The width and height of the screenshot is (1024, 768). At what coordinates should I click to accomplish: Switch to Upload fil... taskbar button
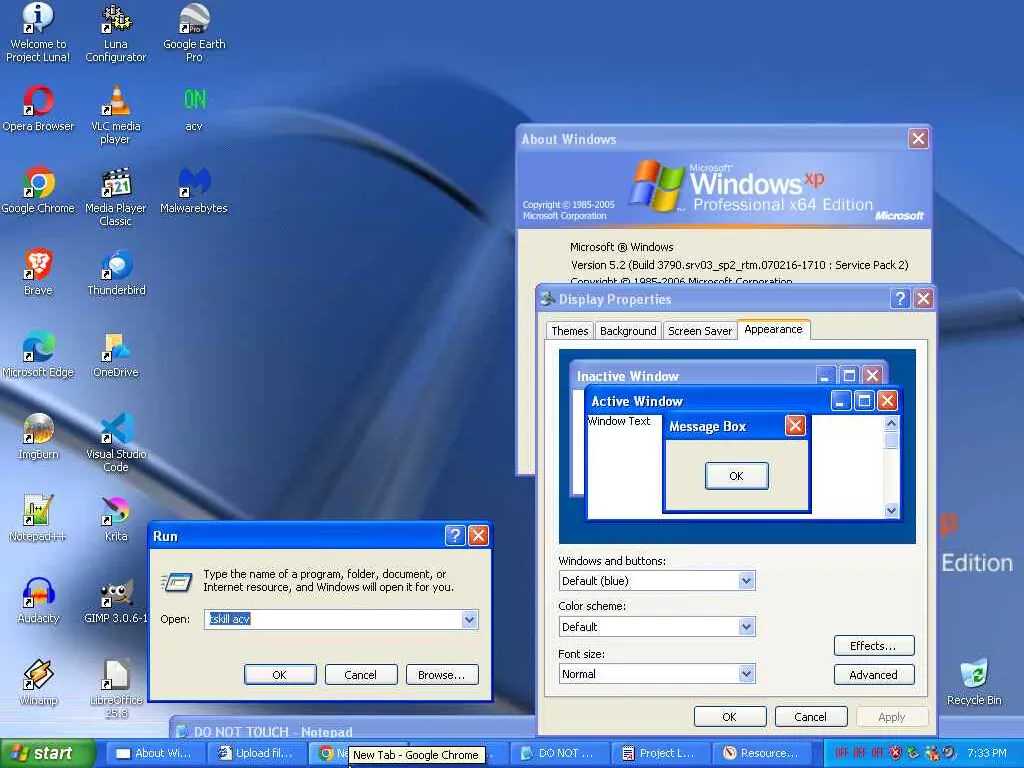(x=256, y=753)
